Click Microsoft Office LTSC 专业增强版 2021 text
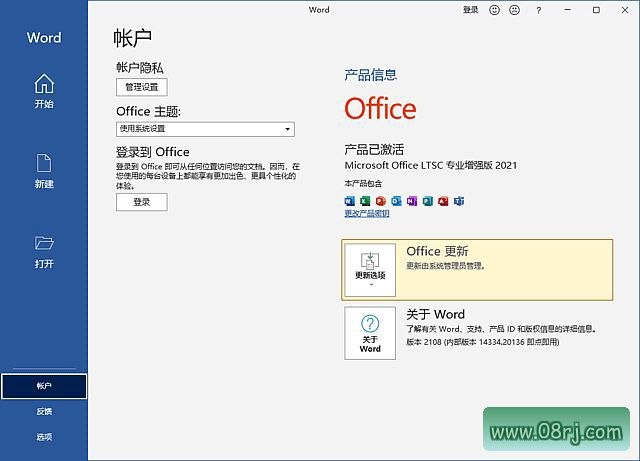This screenshot has width=640, height=461. [x=431, y=165]
